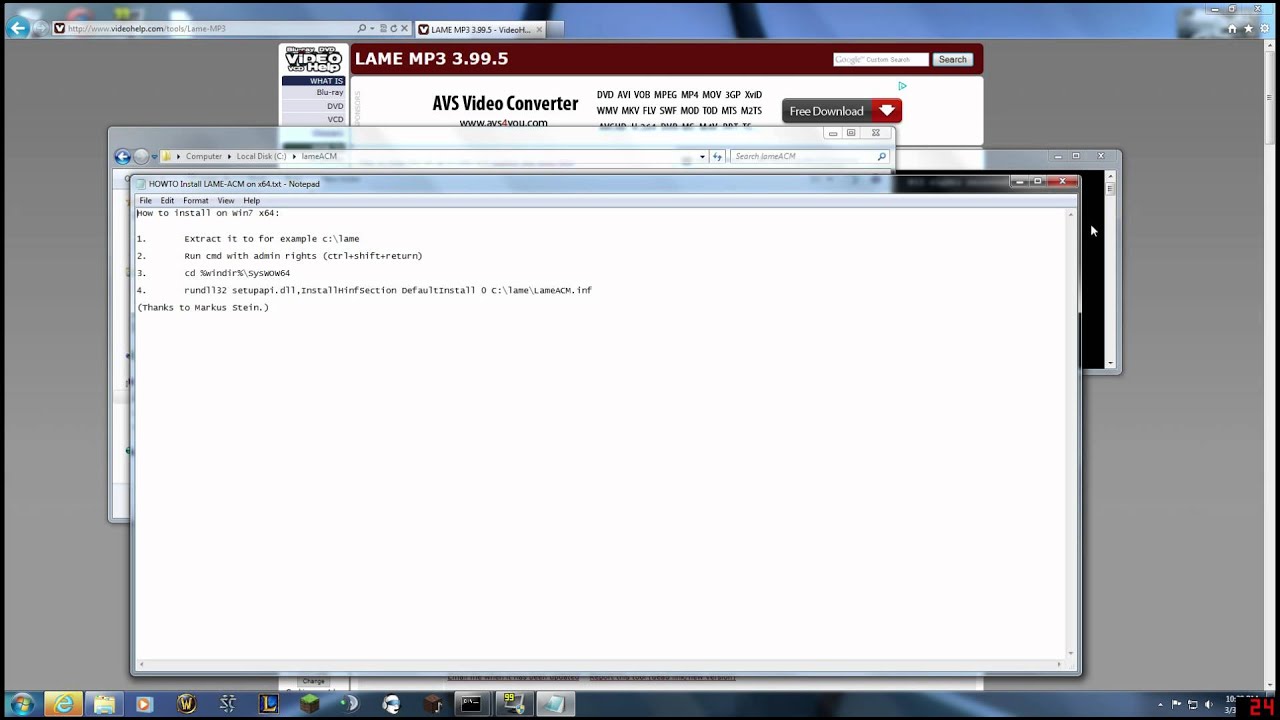Open Windows Explorer folder on taskbar
Viewport: 1280px width, 720px height.
pyautogui.click(x=104, y=704)
